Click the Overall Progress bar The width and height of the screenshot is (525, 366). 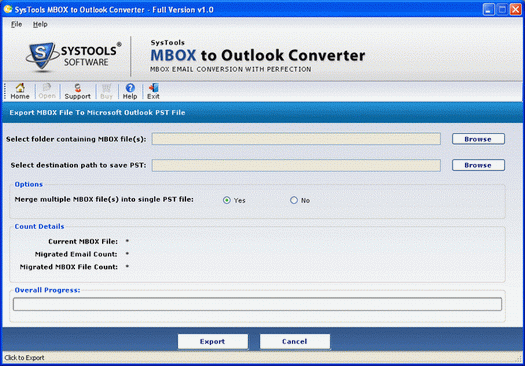(257, 304)
